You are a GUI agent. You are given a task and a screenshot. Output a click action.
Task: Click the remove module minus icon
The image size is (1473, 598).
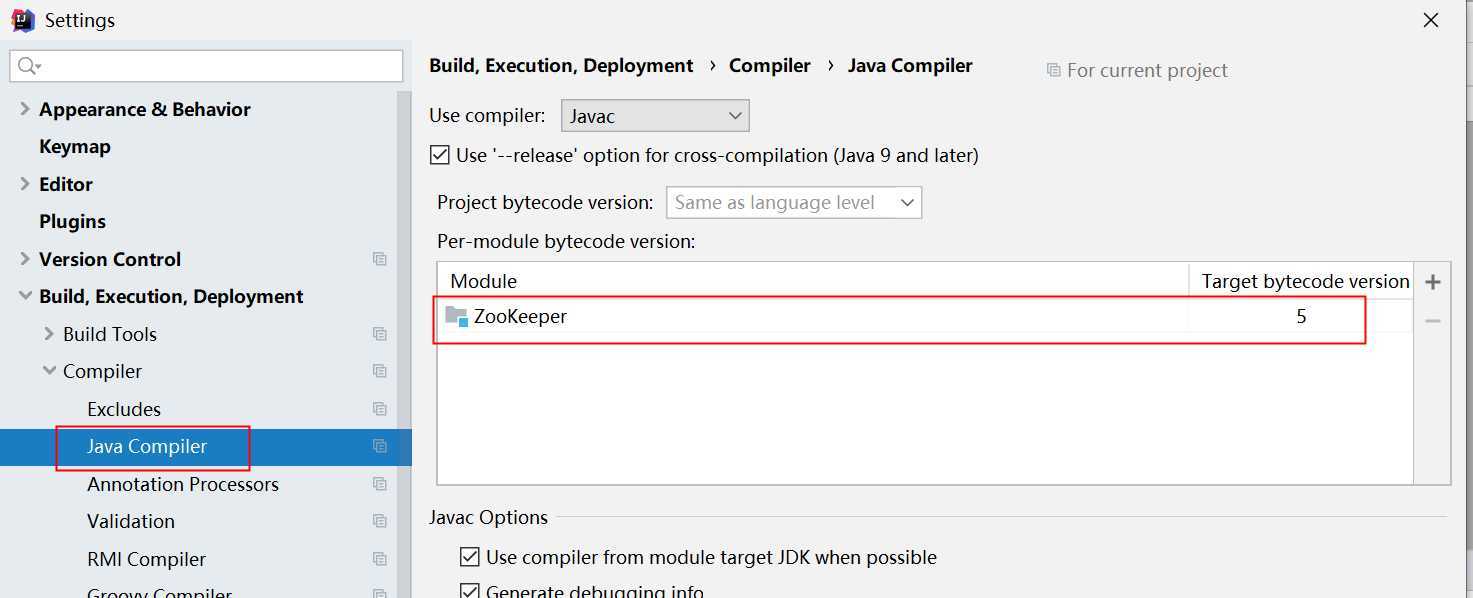coord(1432,321)
